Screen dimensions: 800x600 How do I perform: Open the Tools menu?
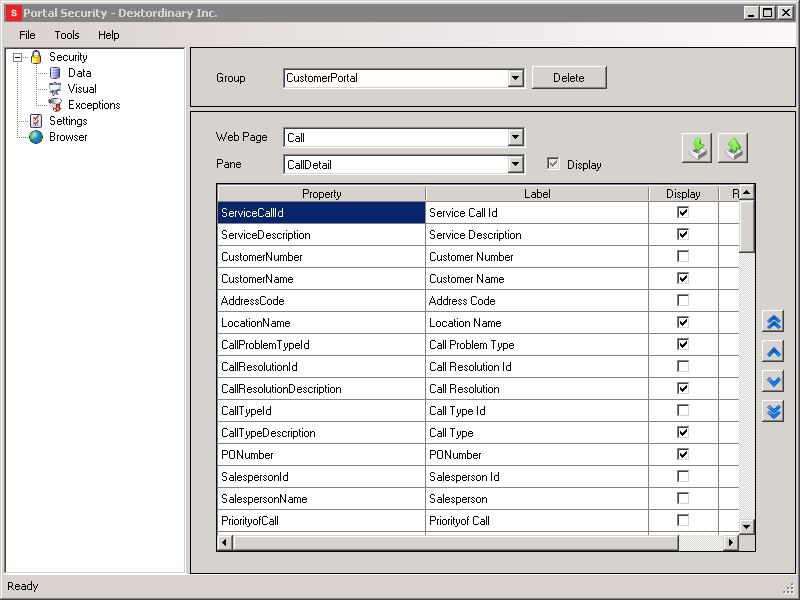(x=67, y=35)
